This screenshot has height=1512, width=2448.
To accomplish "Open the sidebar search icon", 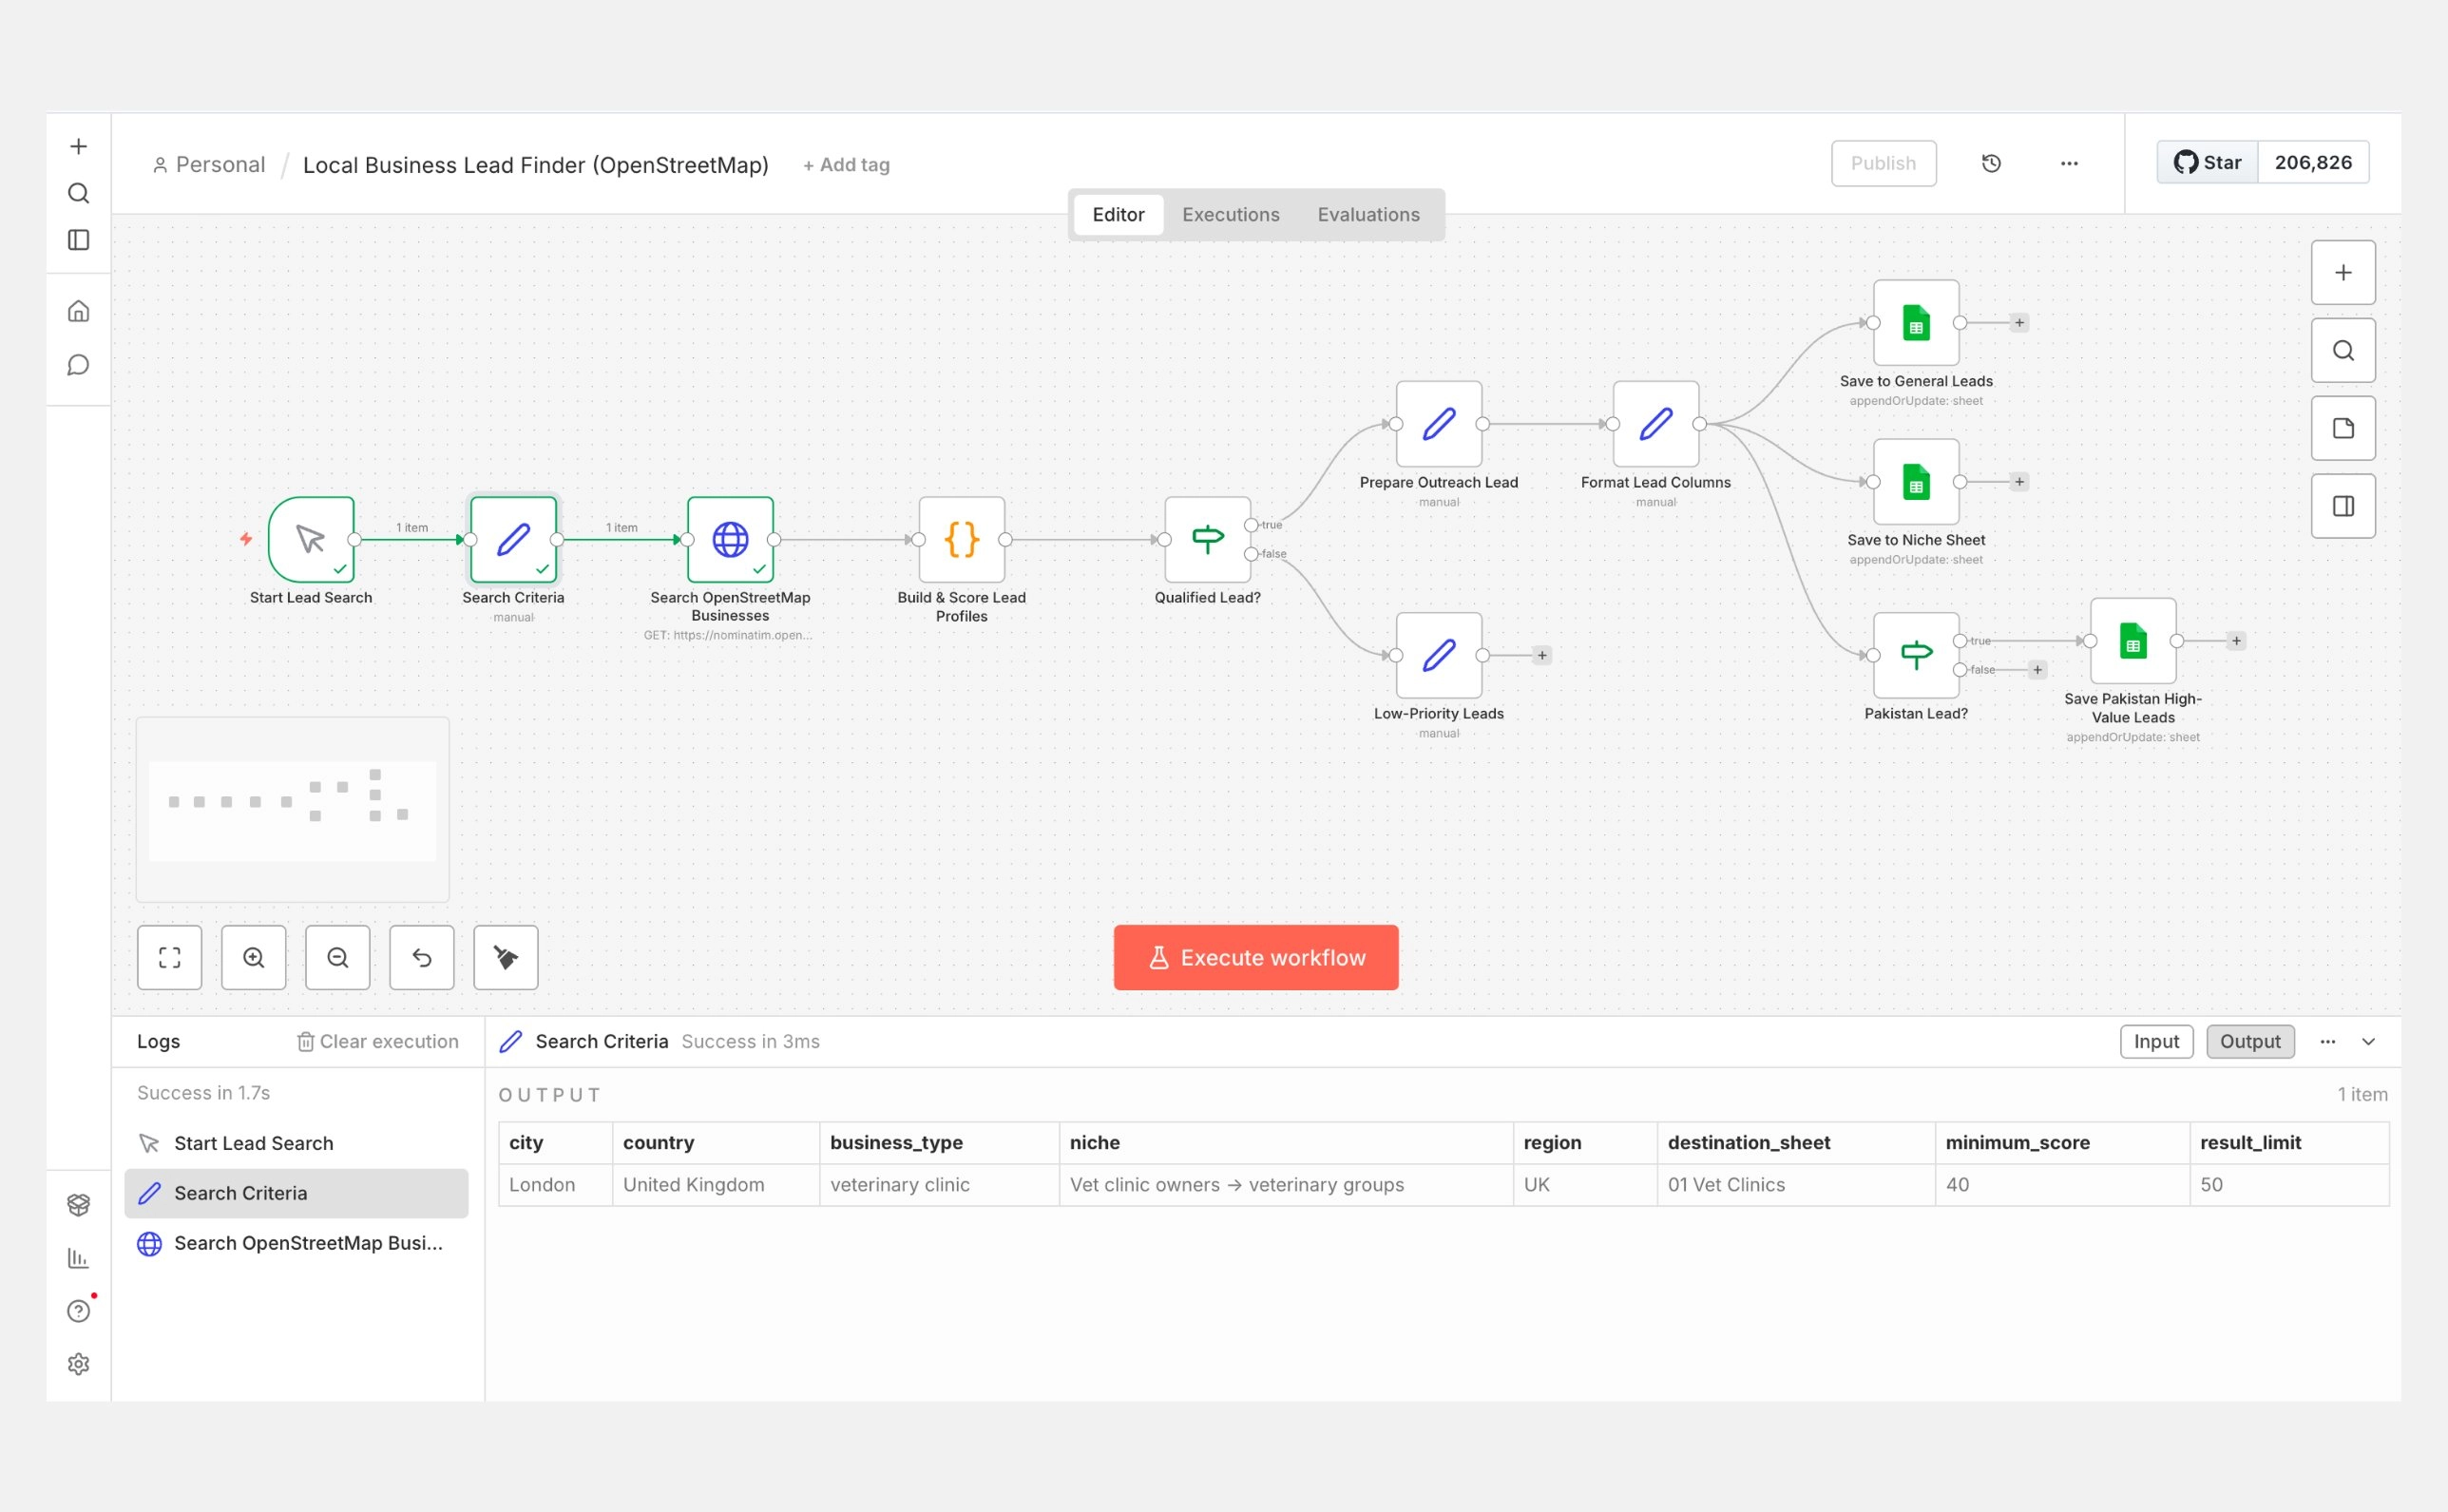I will (78, 193).
